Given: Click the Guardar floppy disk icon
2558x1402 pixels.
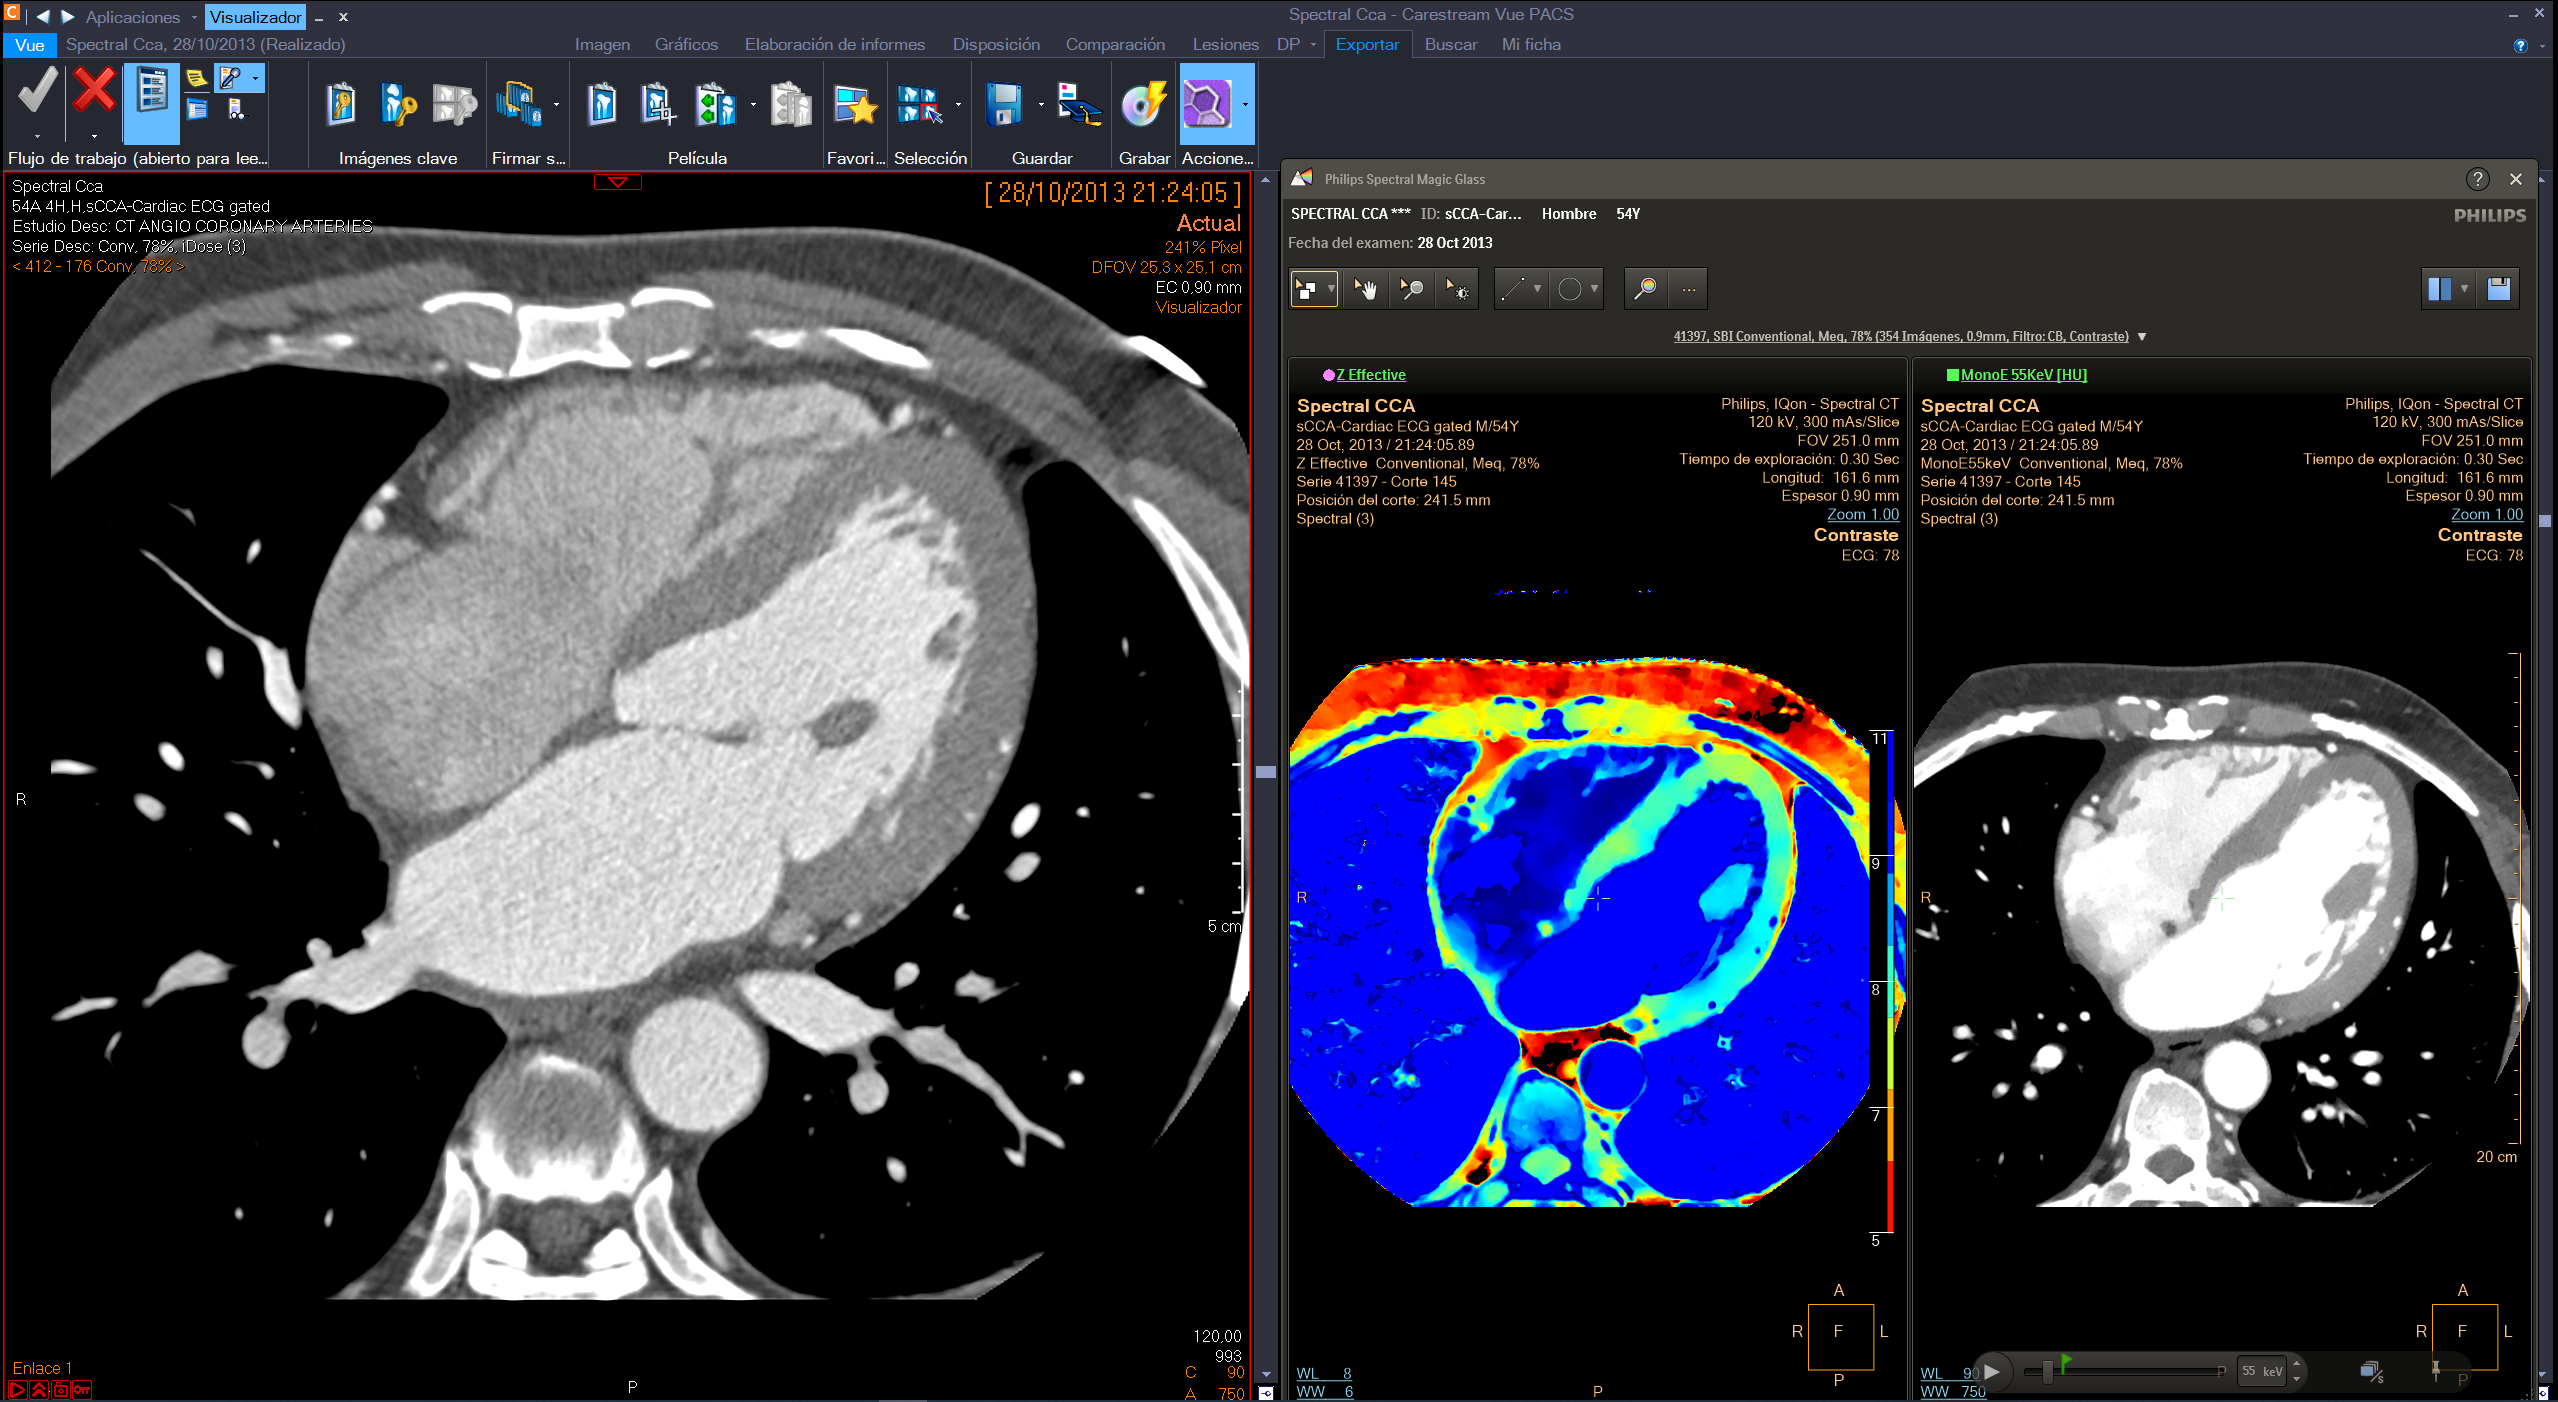Looking at the screenshot, I should click(x=1003, y=104).
